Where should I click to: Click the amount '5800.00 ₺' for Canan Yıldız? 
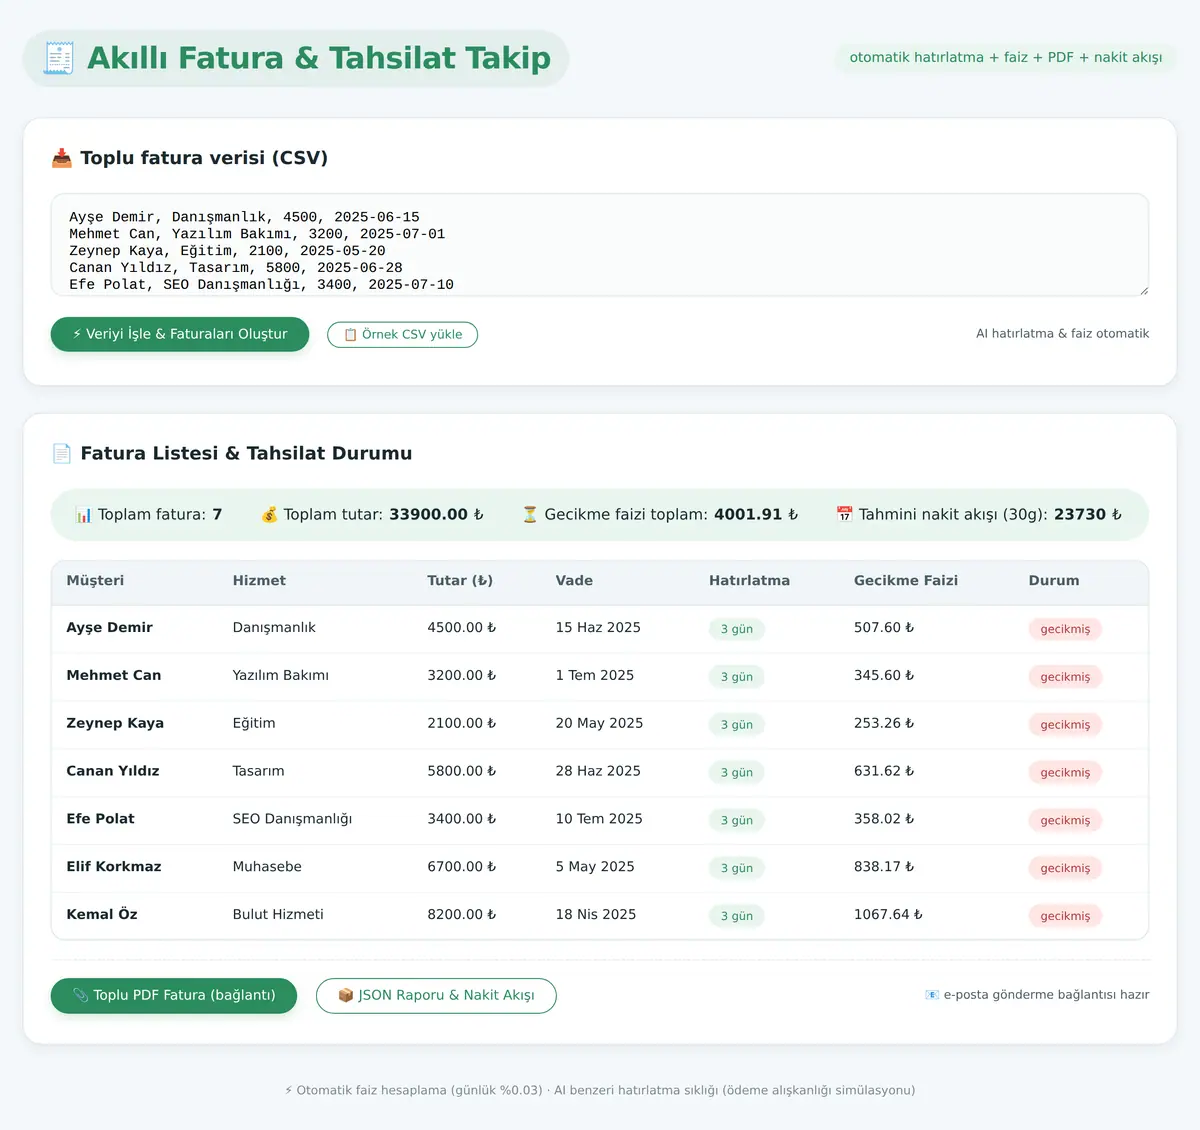click(x=462, y=771)
